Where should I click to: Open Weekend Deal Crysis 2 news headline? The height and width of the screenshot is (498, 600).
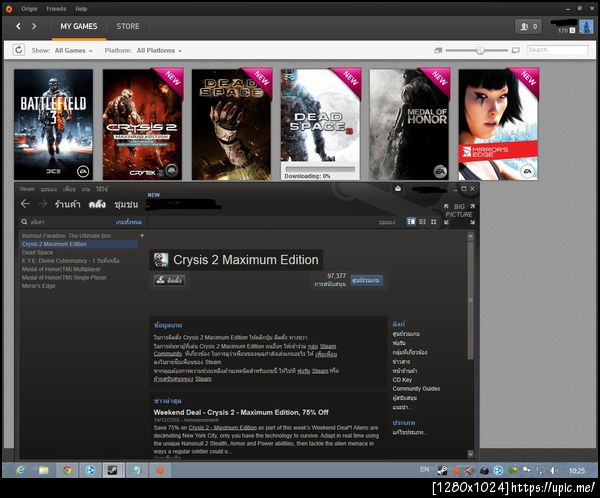(241, 412)
